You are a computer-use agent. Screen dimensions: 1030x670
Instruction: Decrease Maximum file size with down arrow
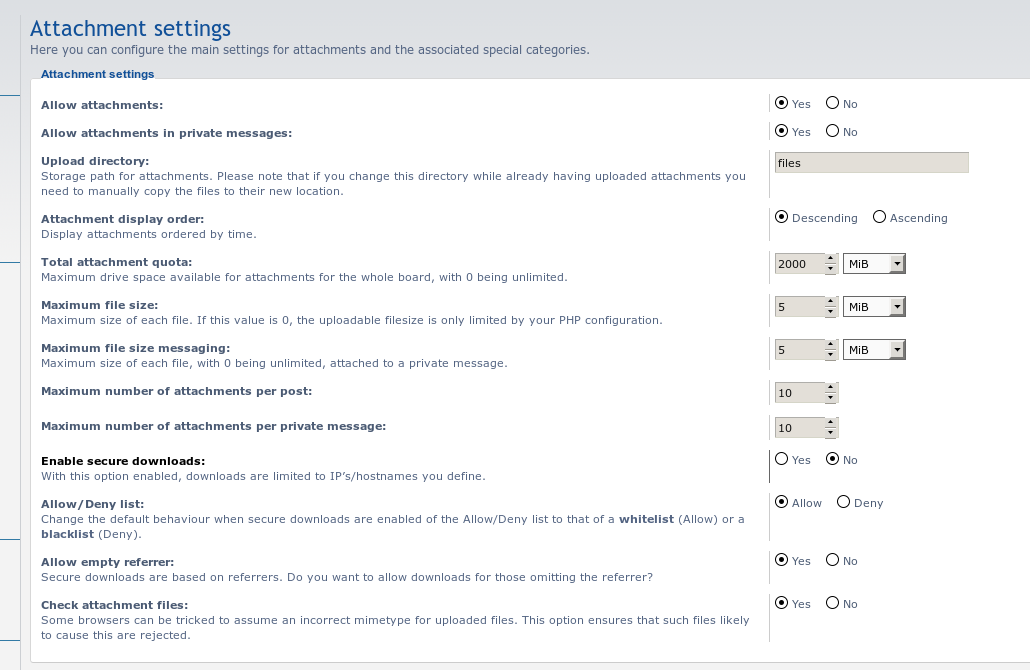(831, 311)
